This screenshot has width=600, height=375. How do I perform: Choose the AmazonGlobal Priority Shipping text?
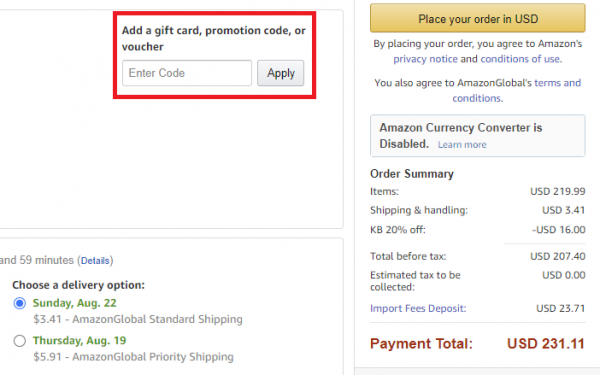point(133,357)
